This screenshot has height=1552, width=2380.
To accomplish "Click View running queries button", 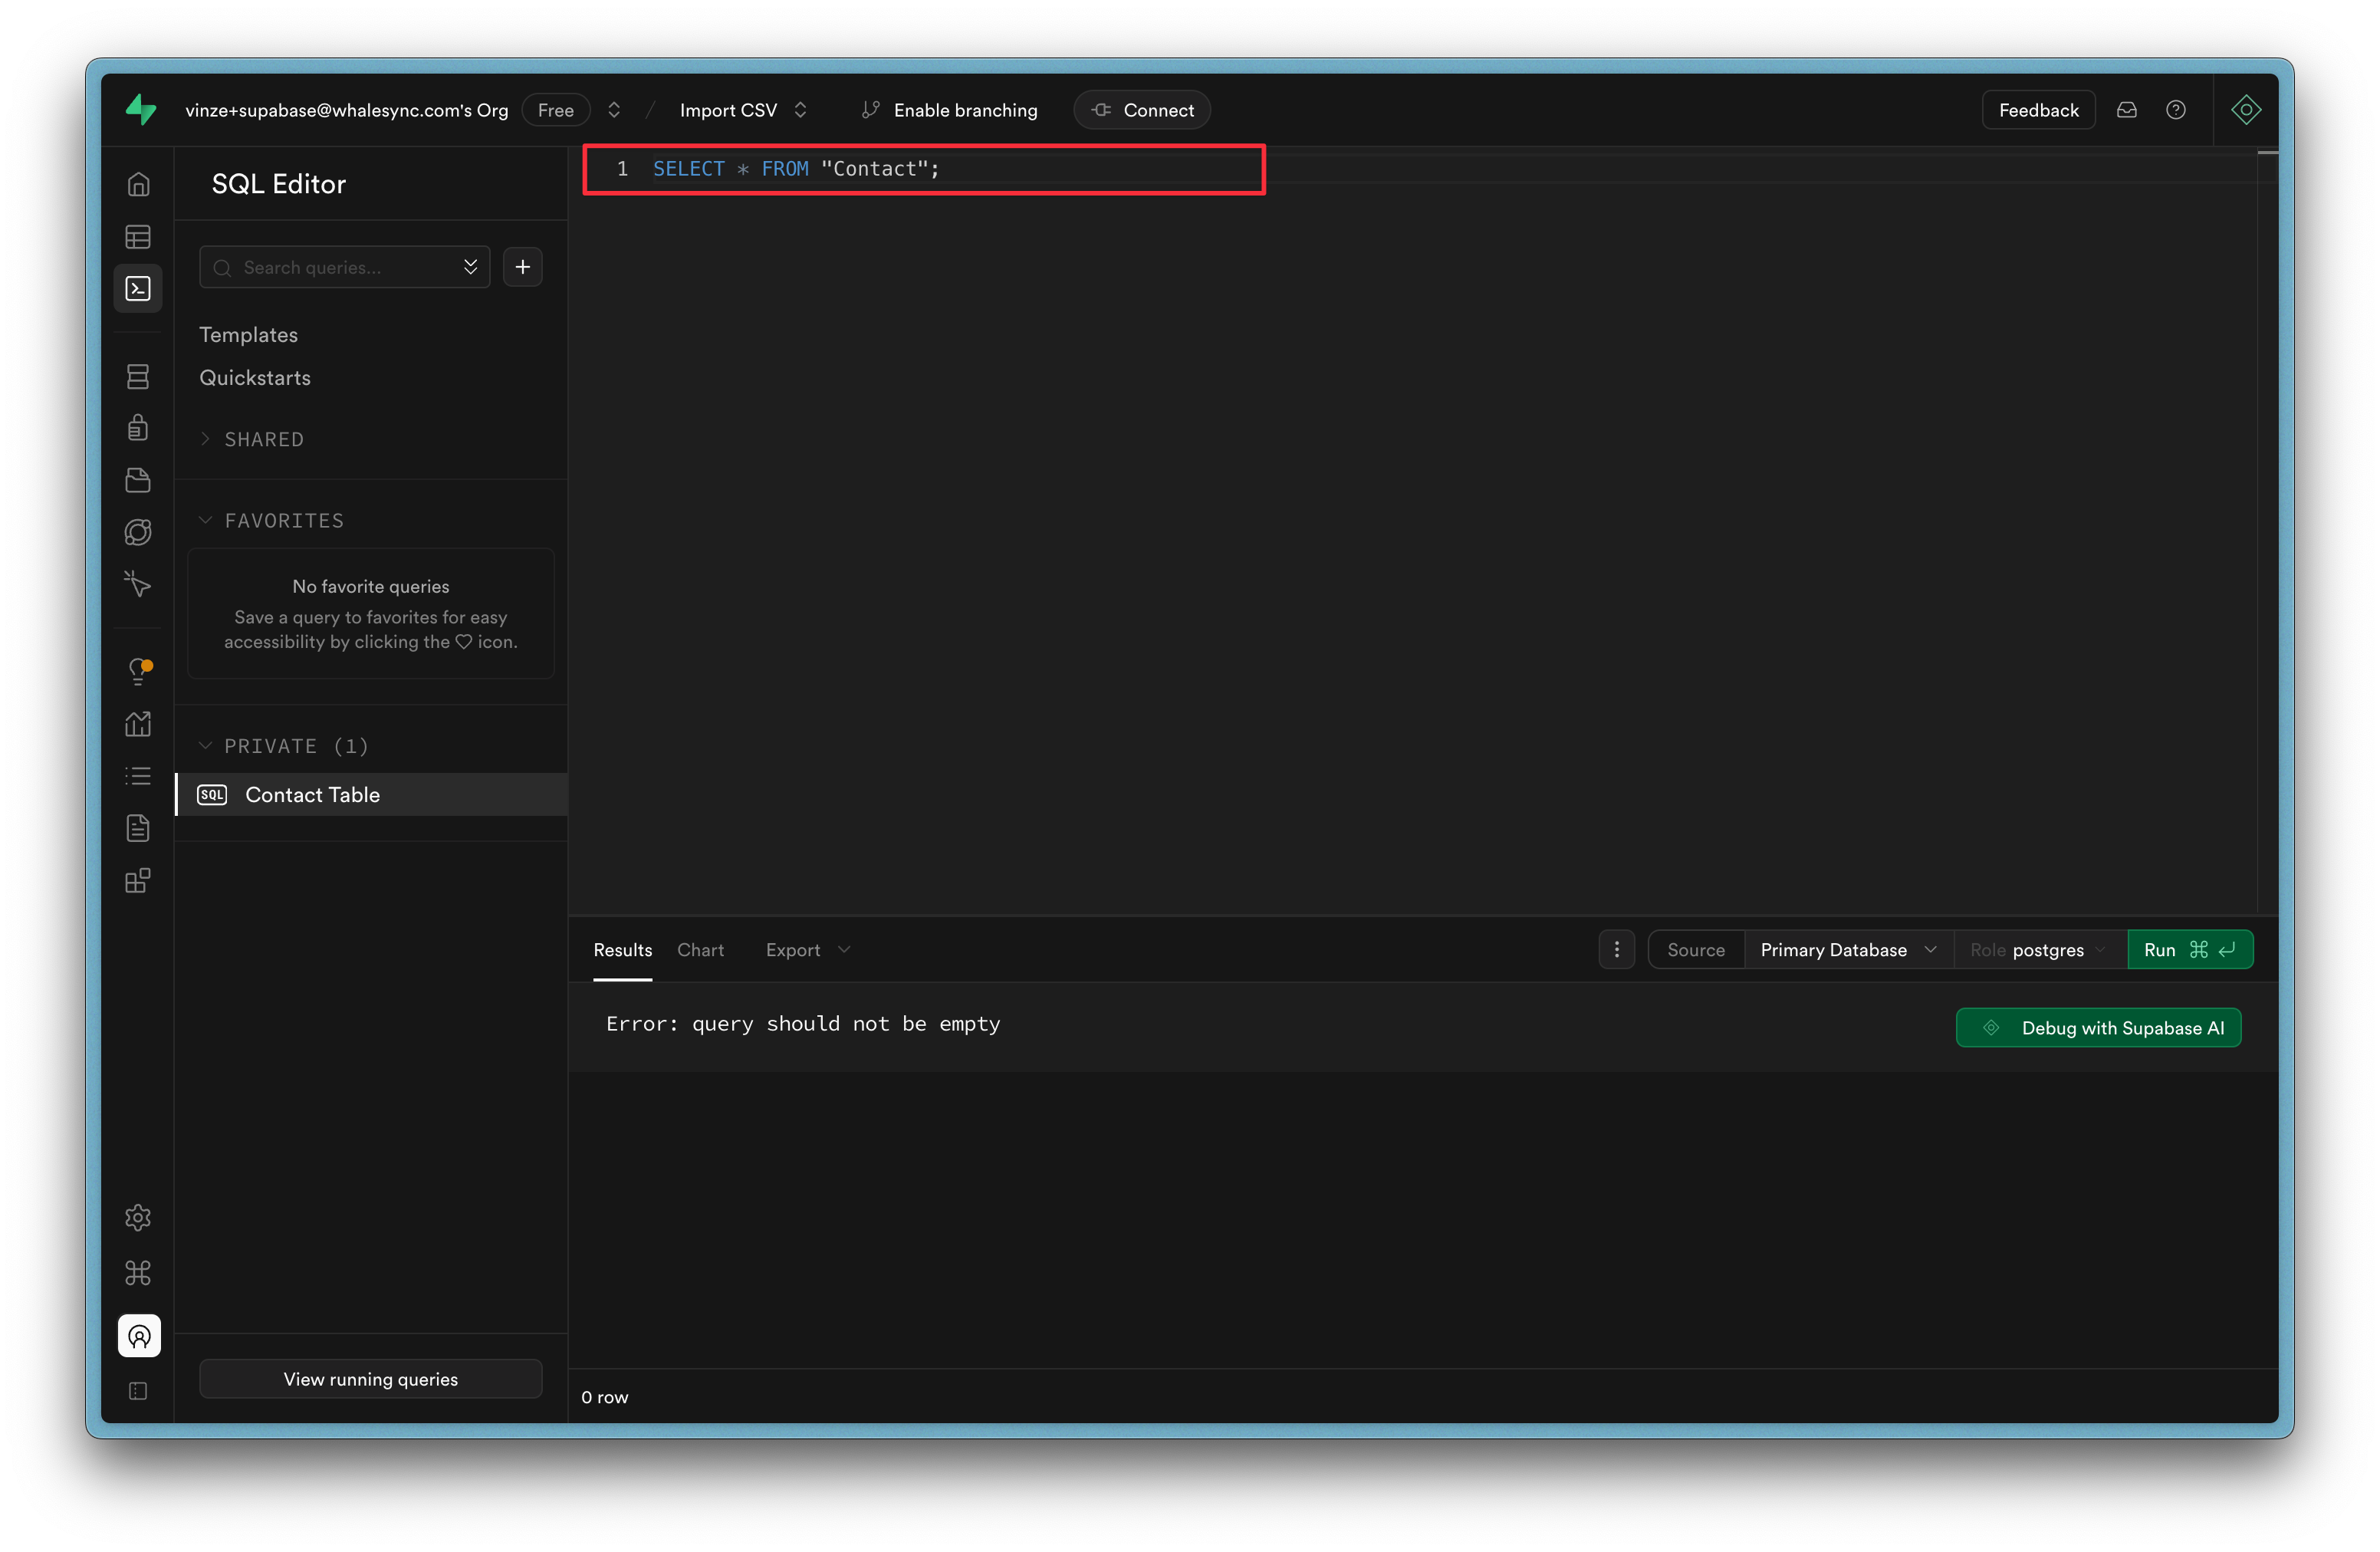I will 371,1379.
